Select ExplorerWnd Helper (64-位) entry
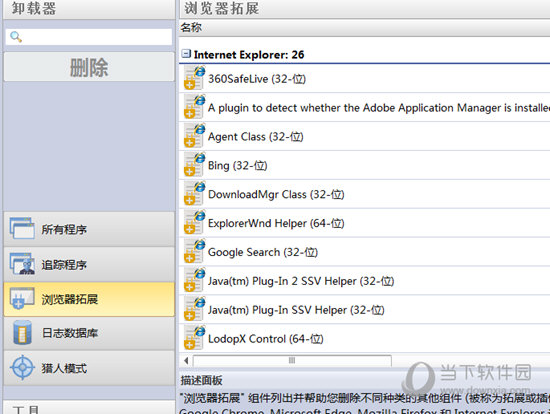550x414 pixels. pyautogui.click(x=364, y=223)
